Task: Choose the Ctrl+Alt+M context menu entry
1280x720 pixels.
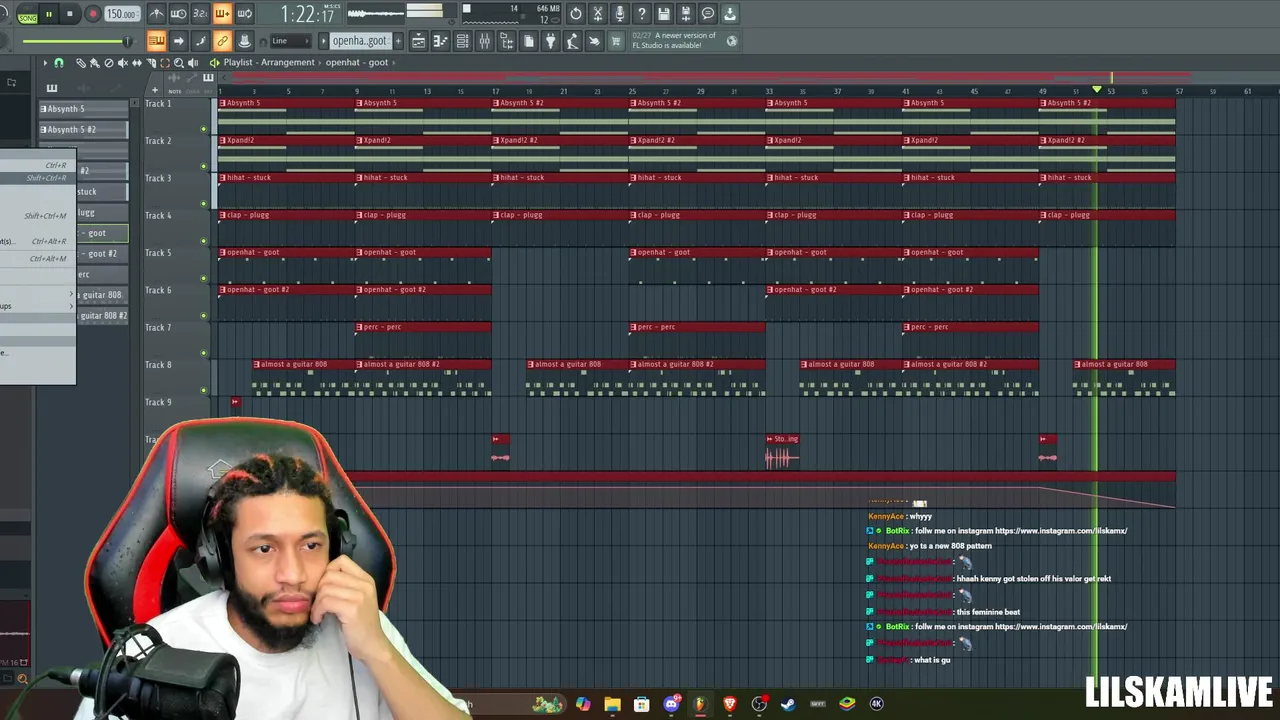Action: coord(37,258)
